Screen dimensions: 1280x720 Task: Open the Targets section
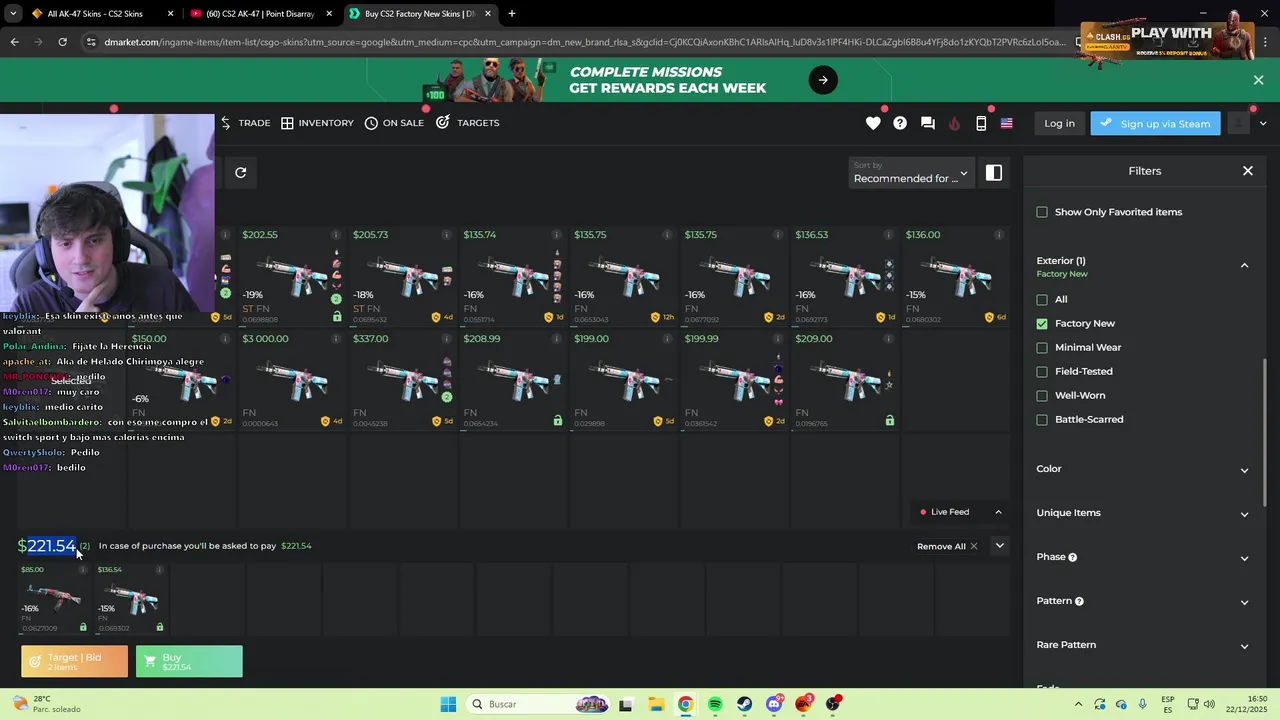[x=467, y=123]
